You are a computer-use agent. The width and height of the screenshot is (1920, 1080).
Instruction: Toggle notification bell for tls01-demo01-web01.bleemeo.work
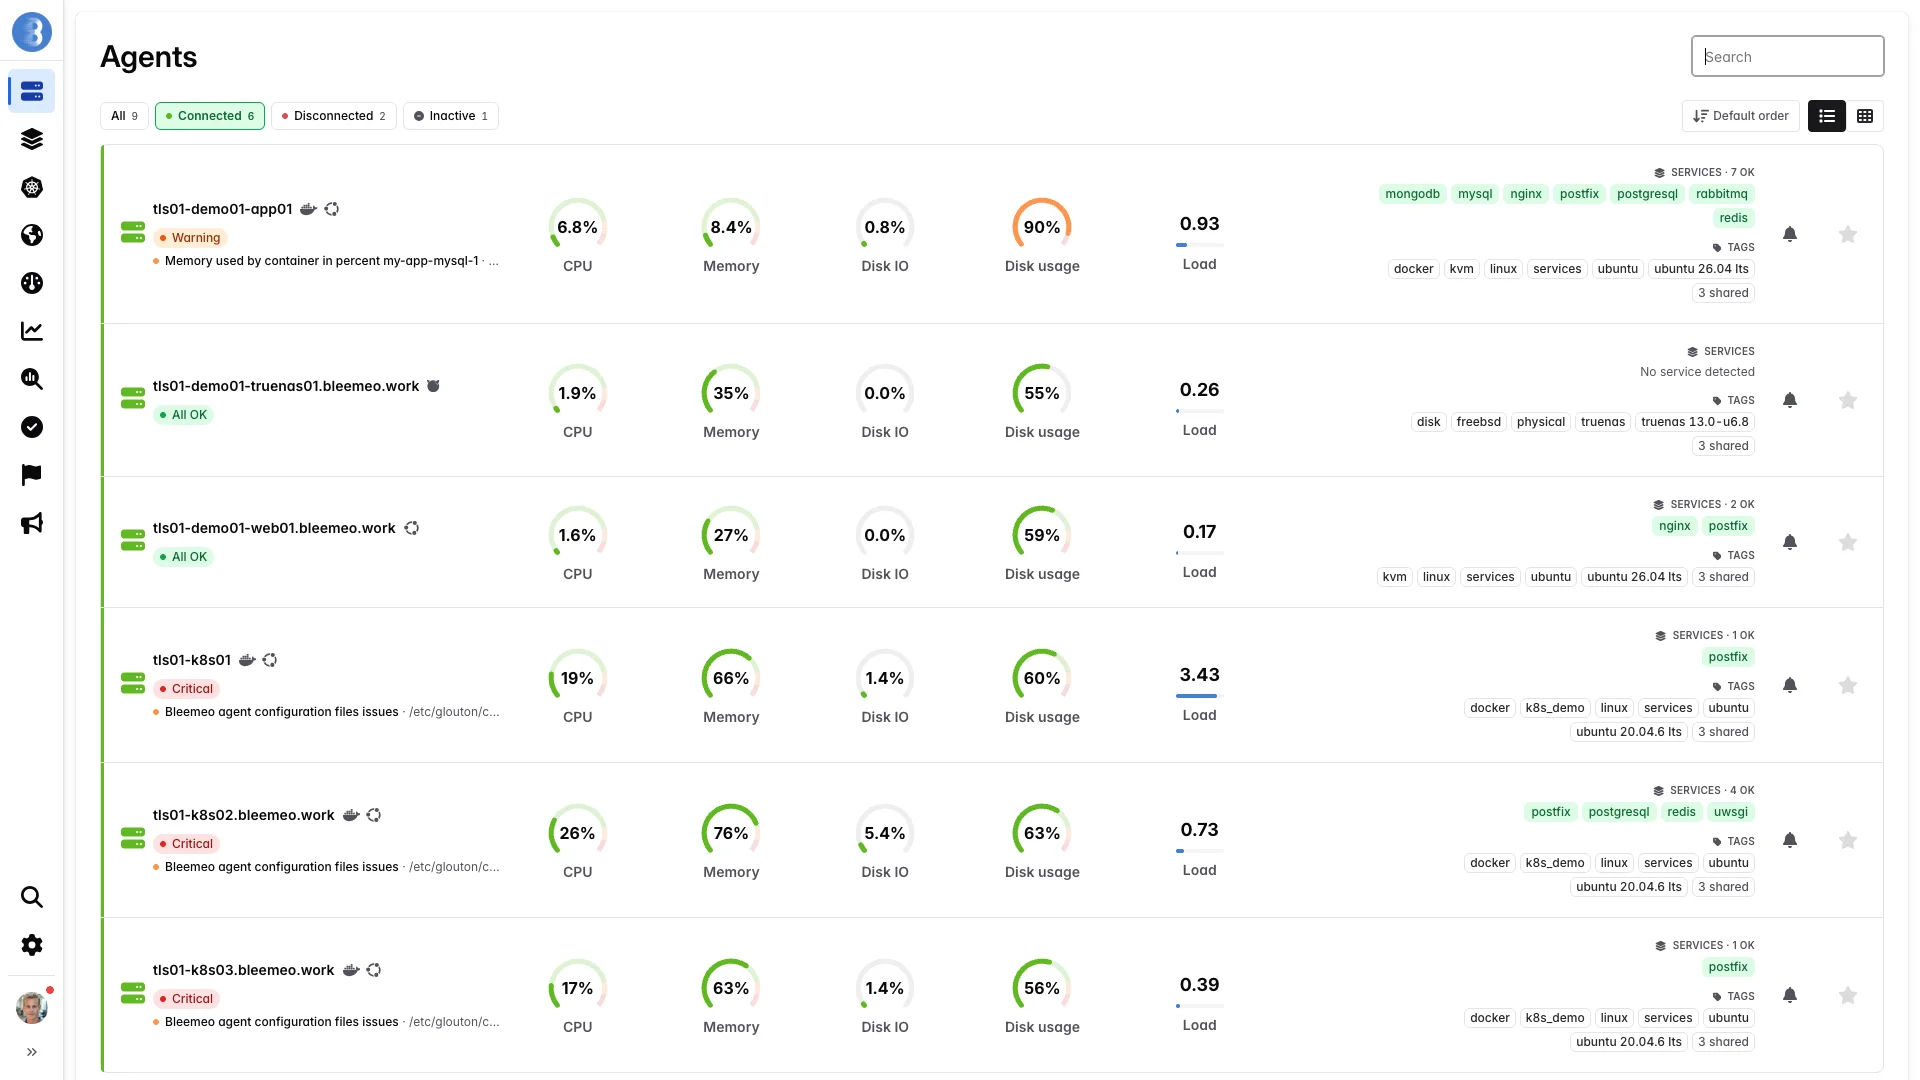click(x=1790, y=542)
